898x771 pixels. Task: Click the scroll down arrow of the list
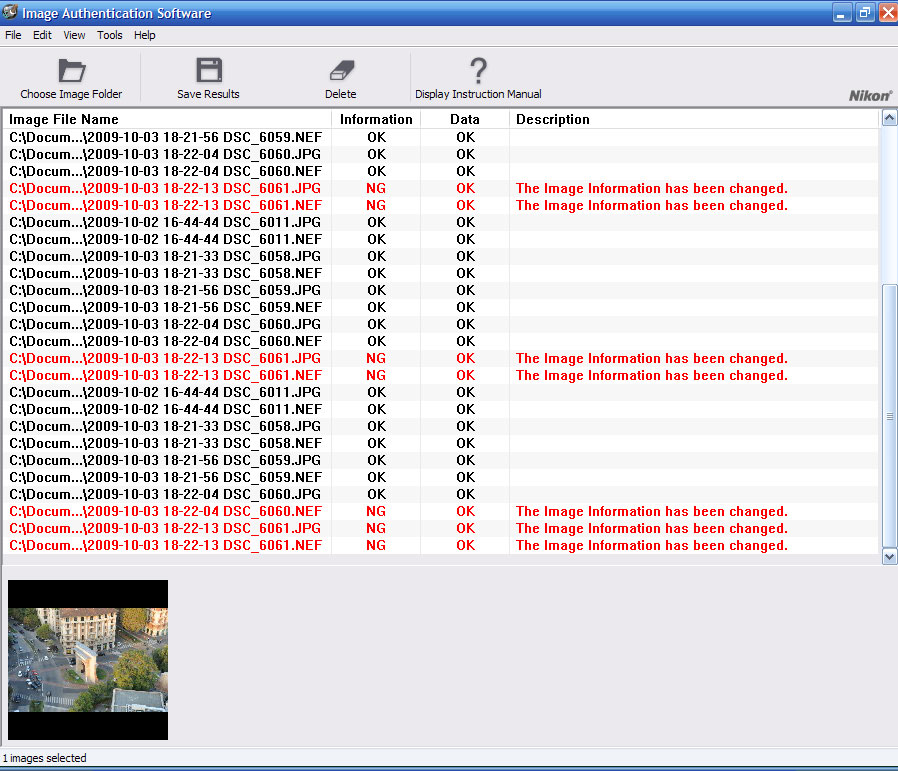[x=889, y=556]
